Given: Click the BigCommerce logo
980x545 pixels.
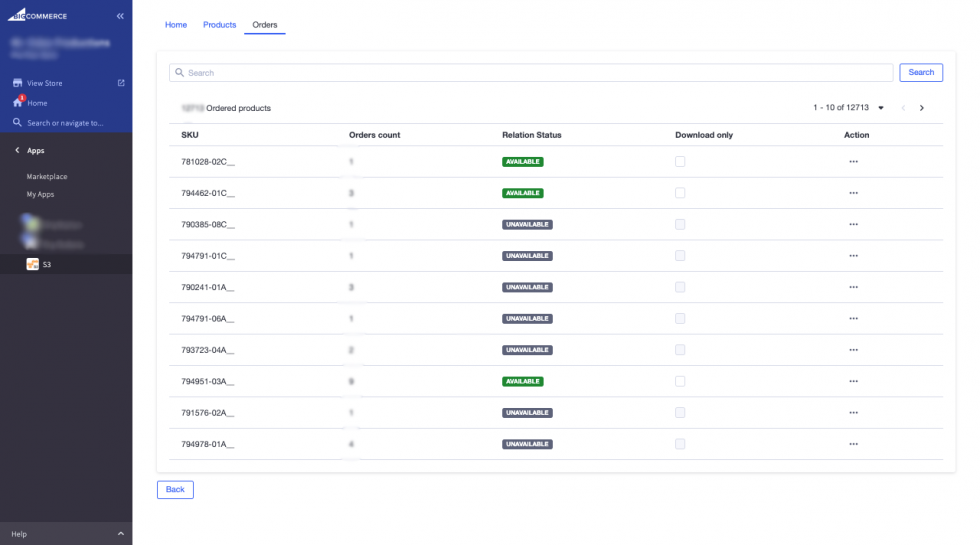Looking at the screenshot, I should (38, 16).
